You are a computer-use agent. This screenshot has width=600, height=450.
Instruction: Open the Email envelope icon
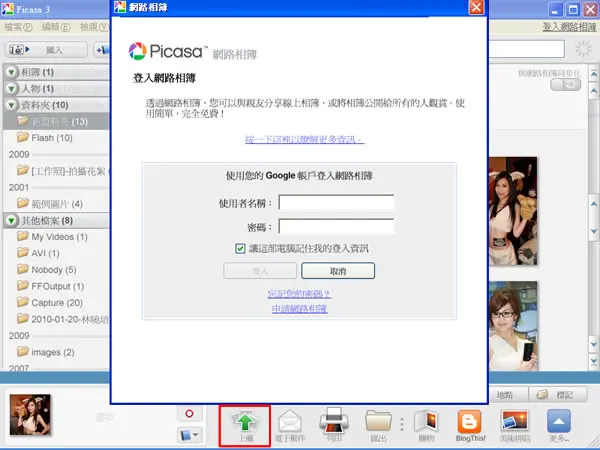(x=290, y=421)
